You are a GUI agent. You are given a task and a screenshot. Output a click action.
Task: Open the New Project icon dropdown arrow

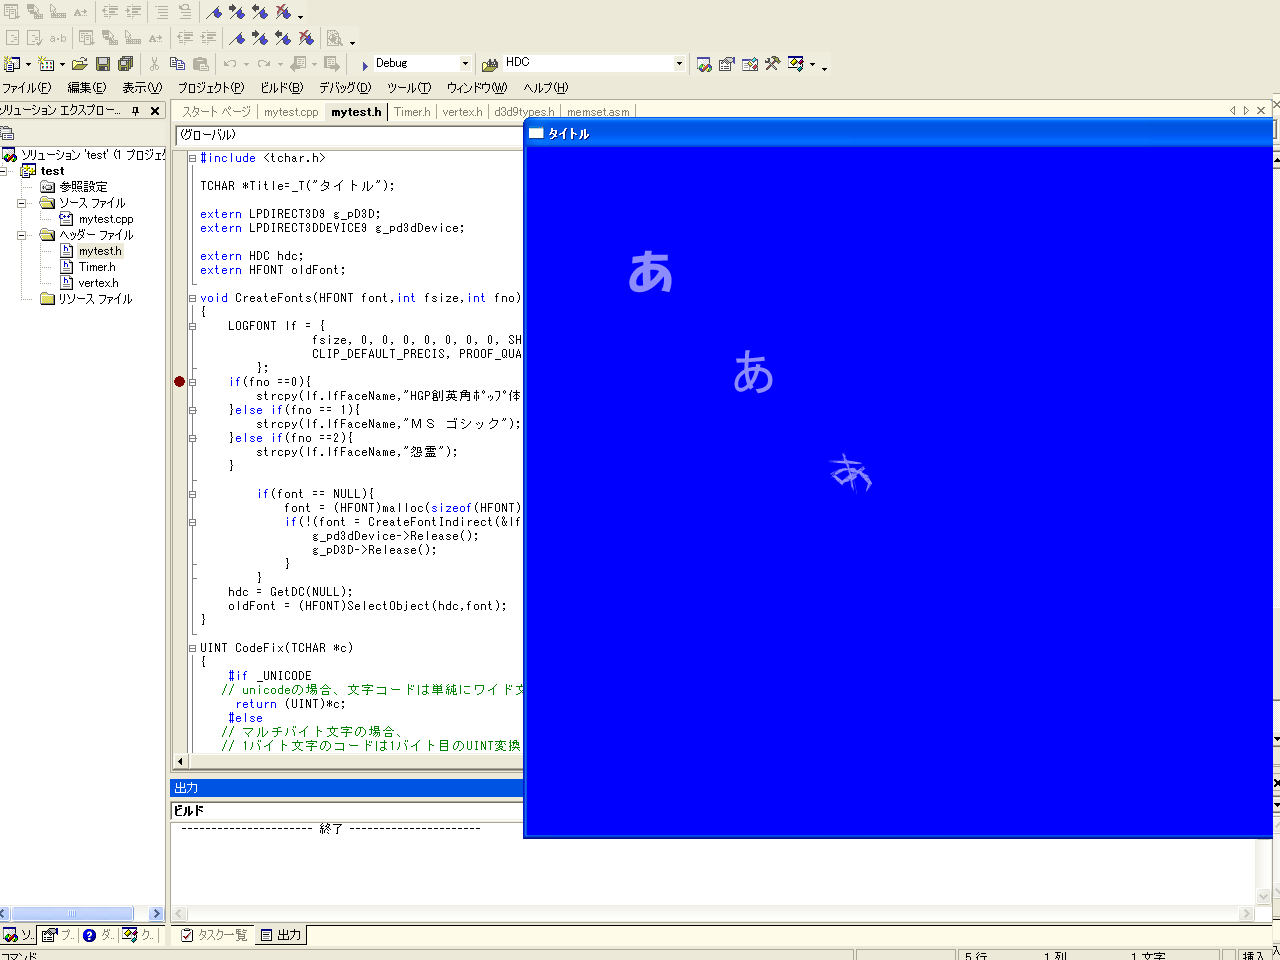tap(27, 64)
